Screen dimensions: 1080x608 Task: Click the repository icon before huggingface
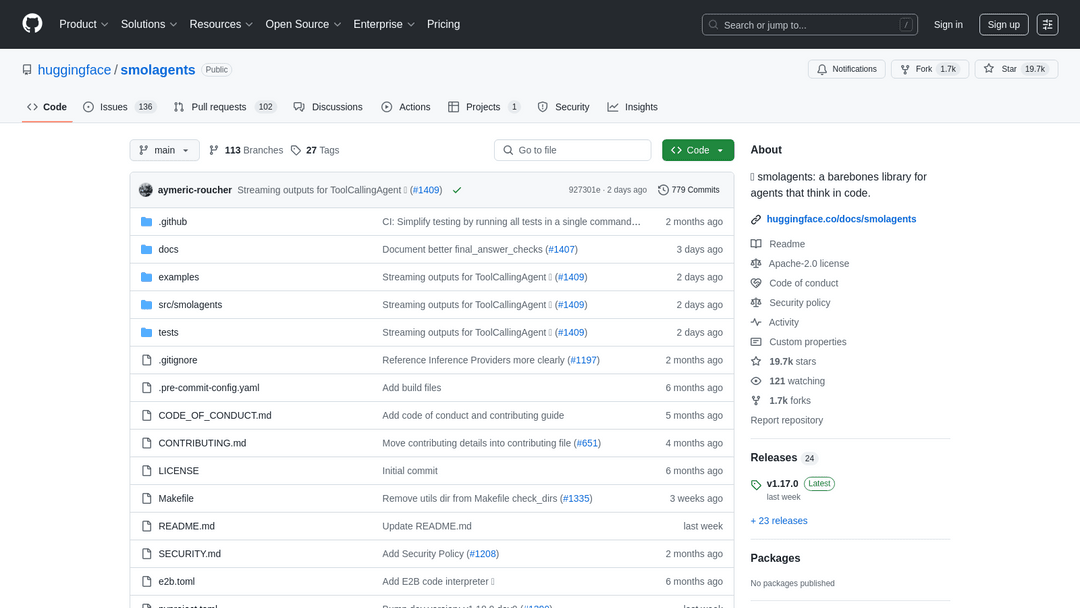coord(27,70)
